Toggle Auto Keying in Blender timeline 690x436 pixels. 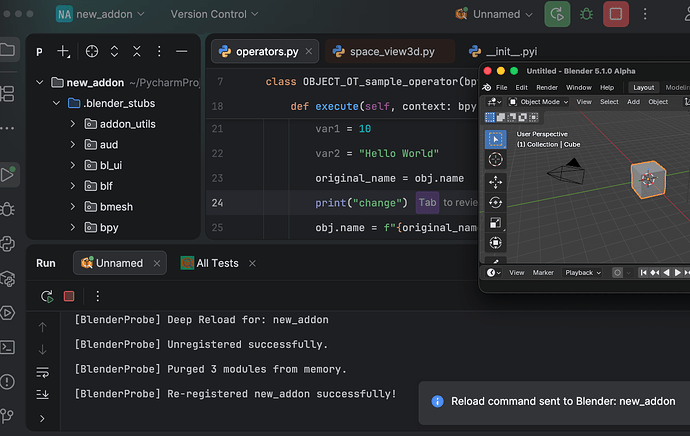pyautogui.click(x=617, y=273)
